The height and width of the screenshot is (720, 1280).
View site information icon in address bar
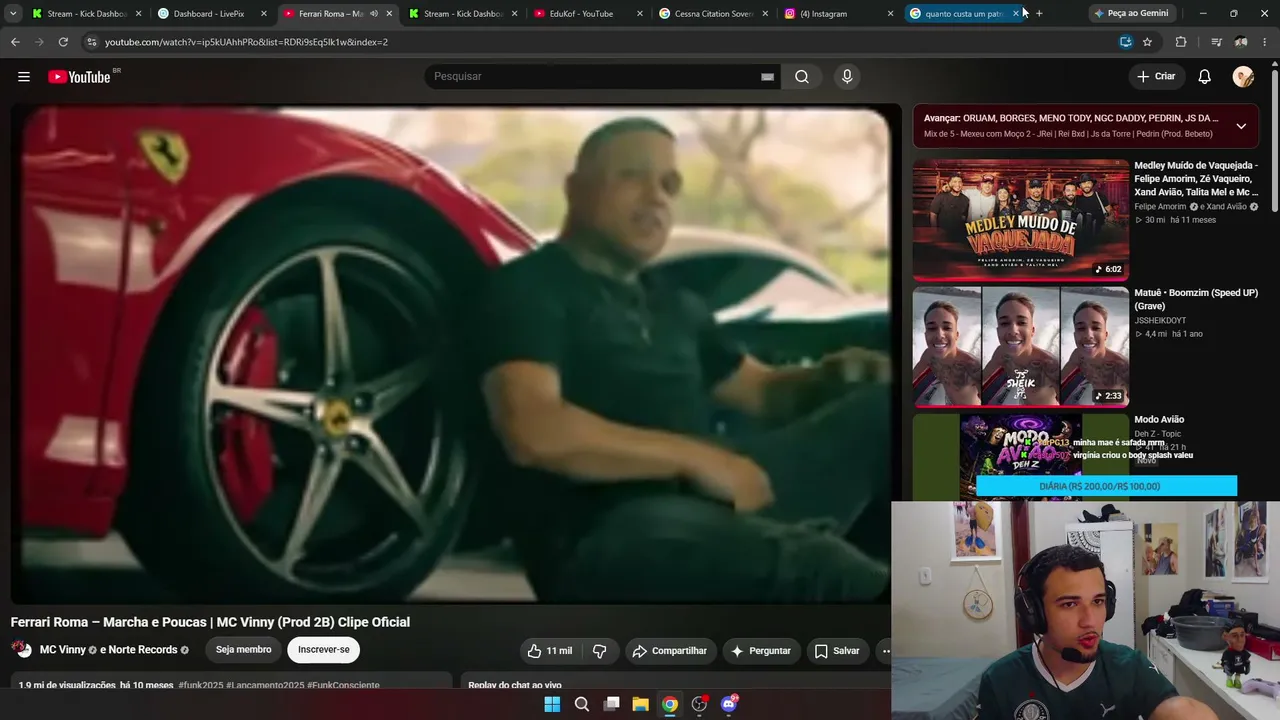point(91,42)
